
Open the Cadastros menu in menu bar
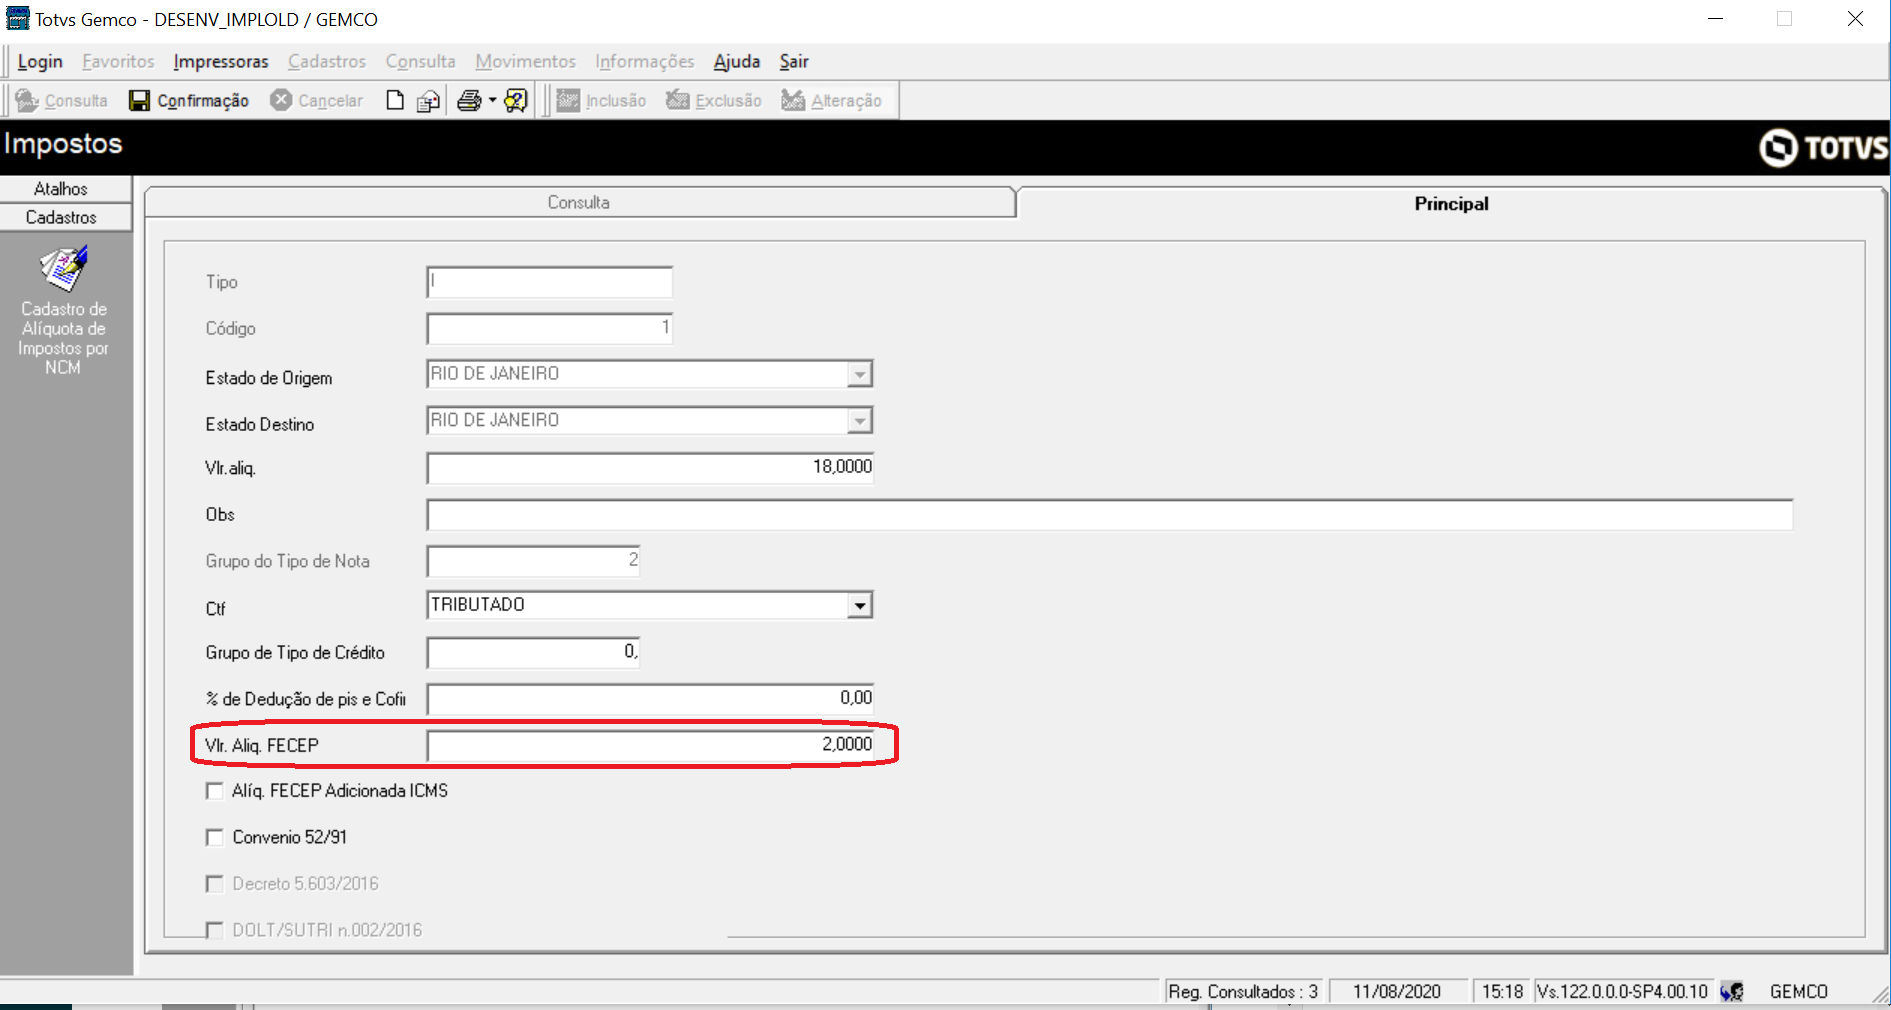pyautogui.click(x=327, y=61)
